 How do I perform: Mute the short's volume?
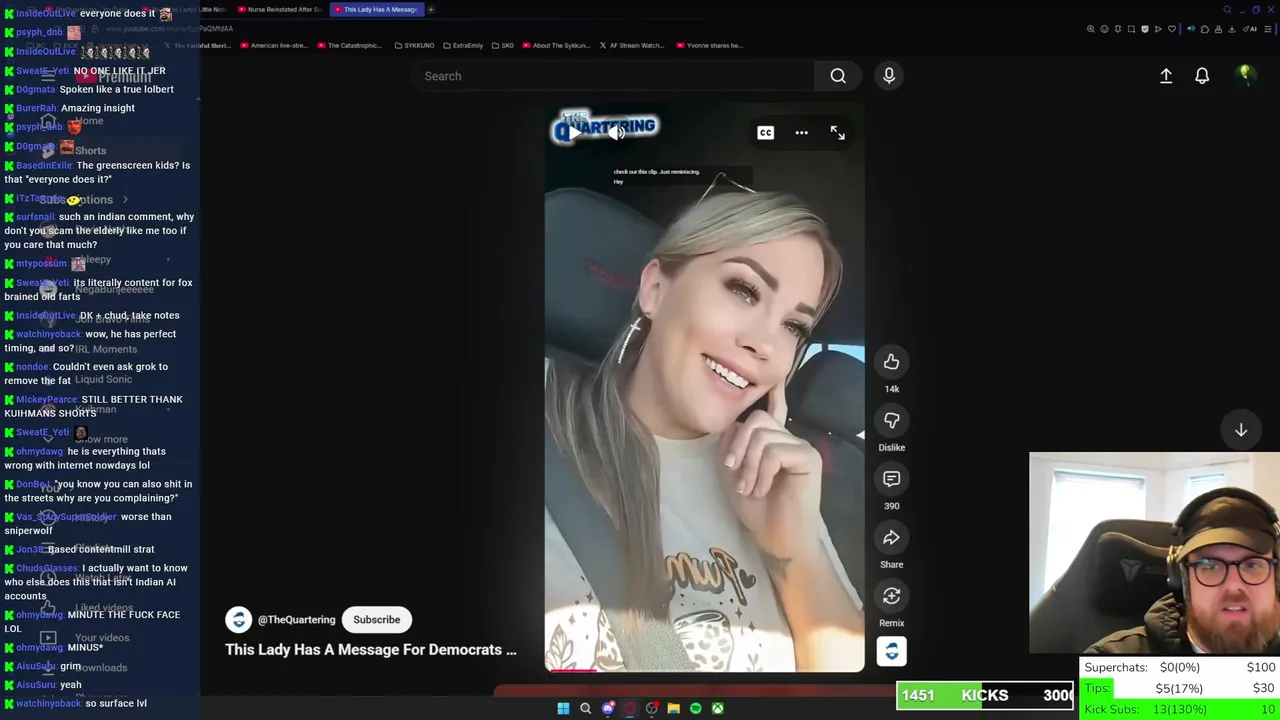tap(617, 132)
